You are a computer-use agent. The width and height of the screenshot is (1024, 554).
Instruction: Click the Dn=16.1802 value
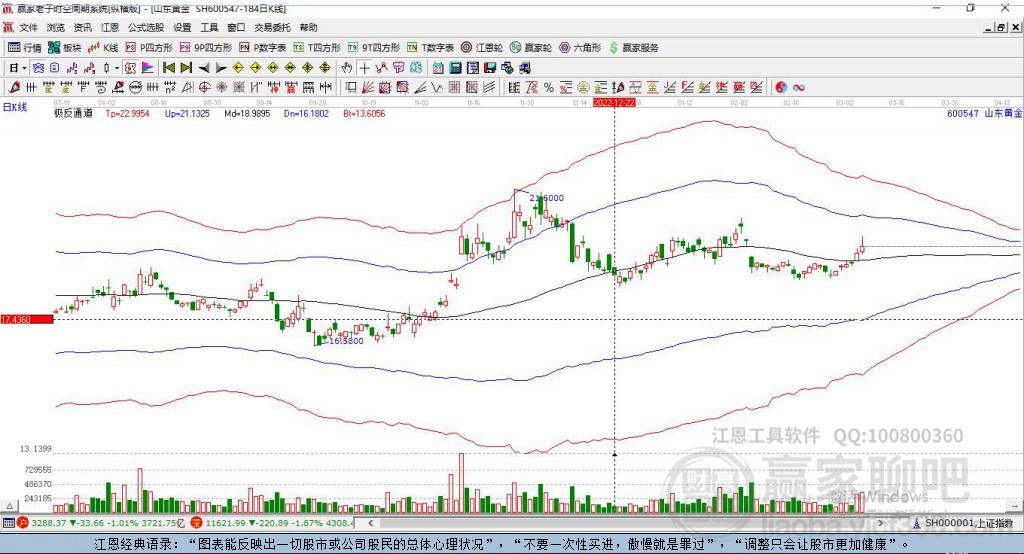point(306,113)
